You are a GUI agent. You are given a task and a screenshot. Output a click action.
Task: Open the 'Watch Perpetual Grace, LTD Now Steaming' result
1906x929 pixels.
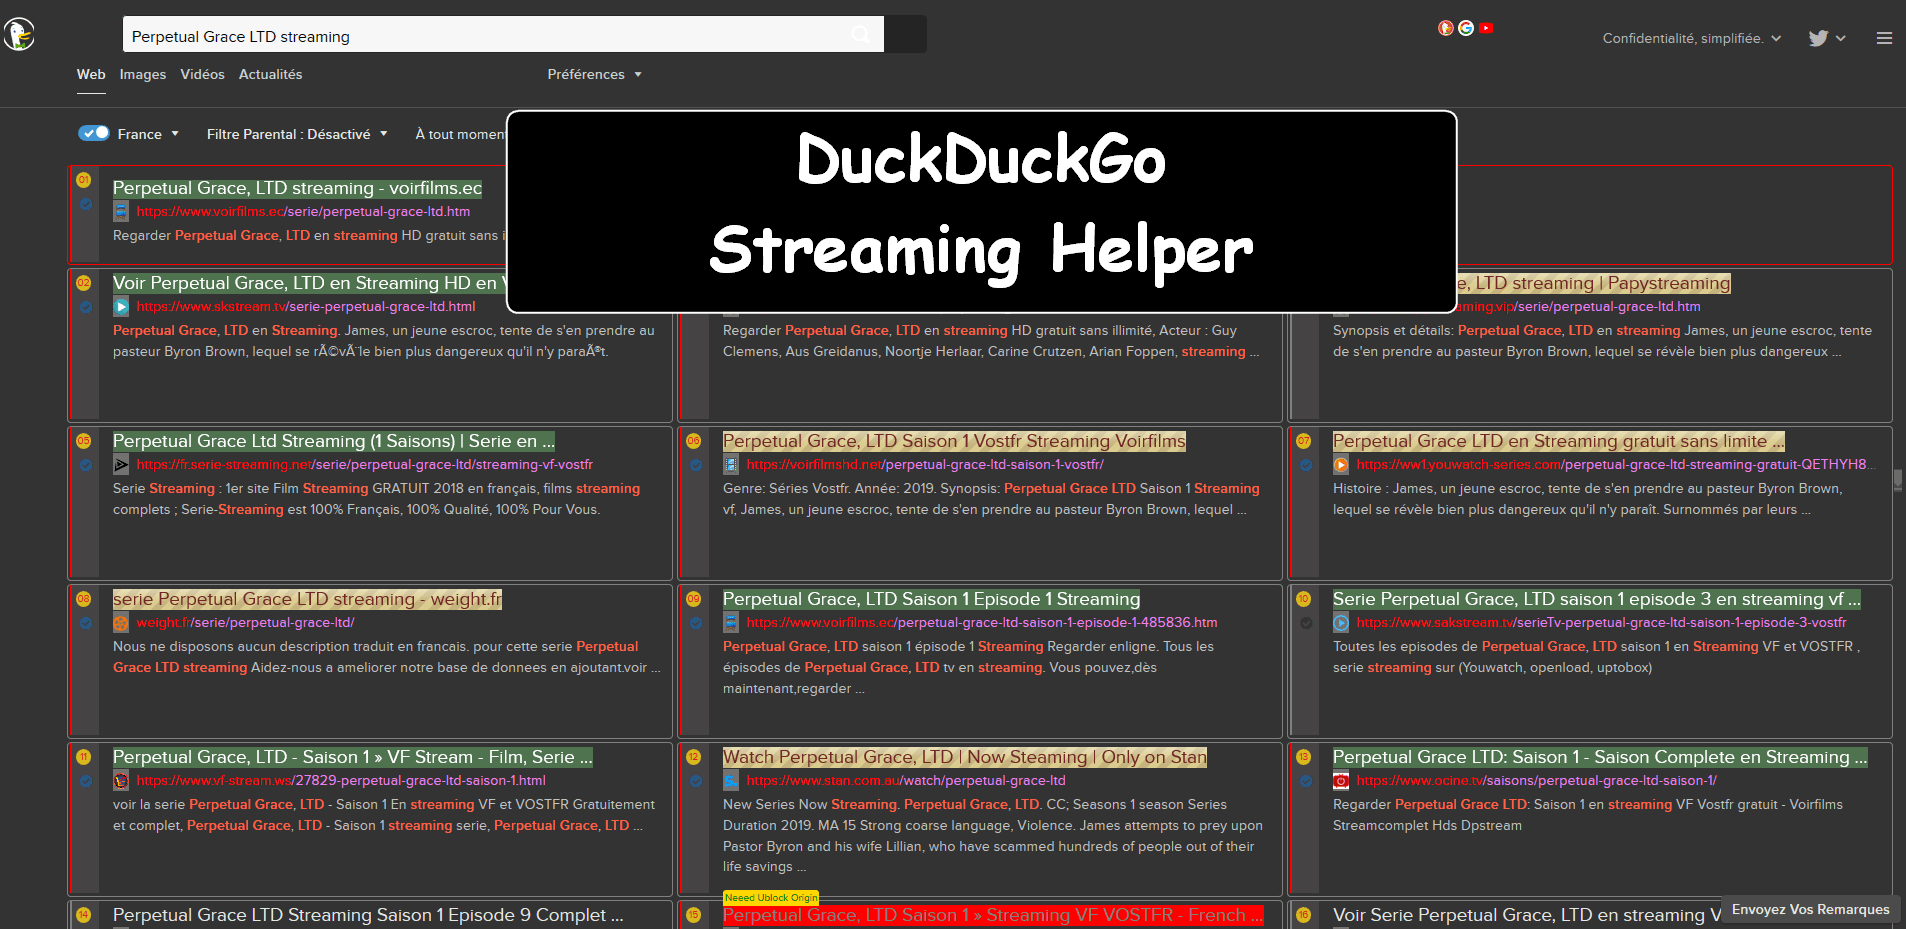(x=963, y=757)
